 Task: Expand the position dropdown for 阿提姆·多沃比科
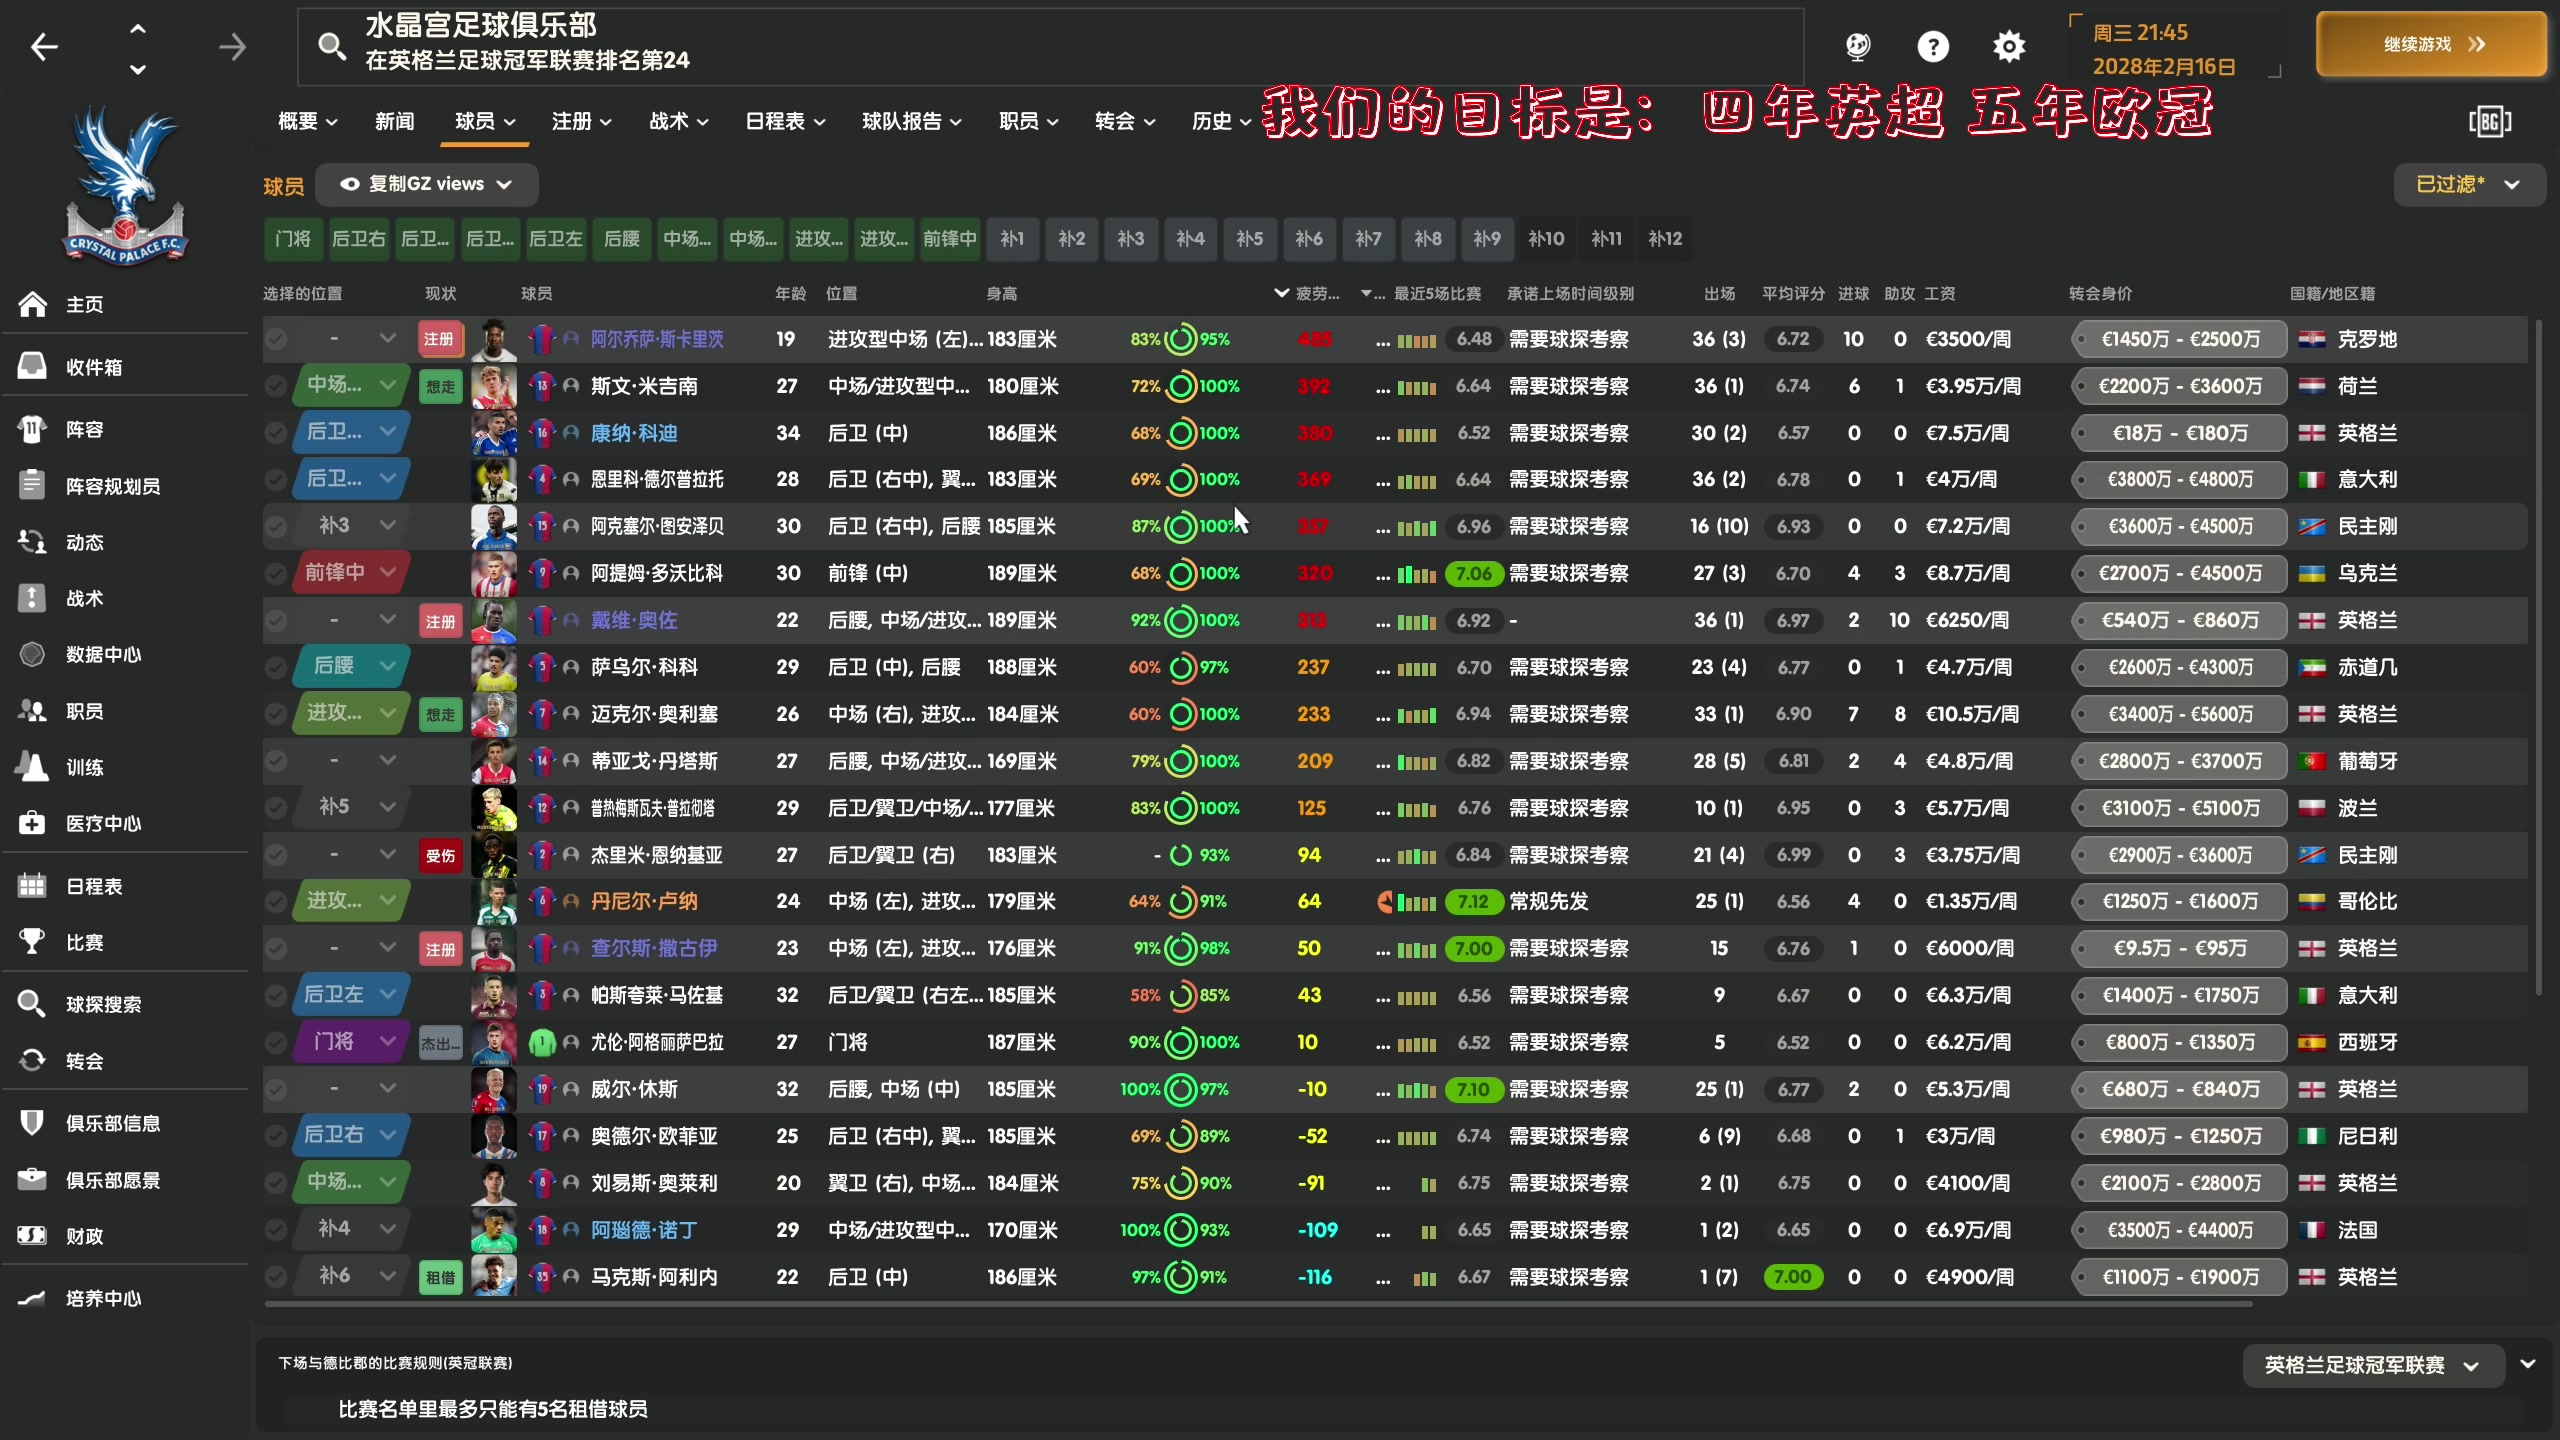point(388,572)
